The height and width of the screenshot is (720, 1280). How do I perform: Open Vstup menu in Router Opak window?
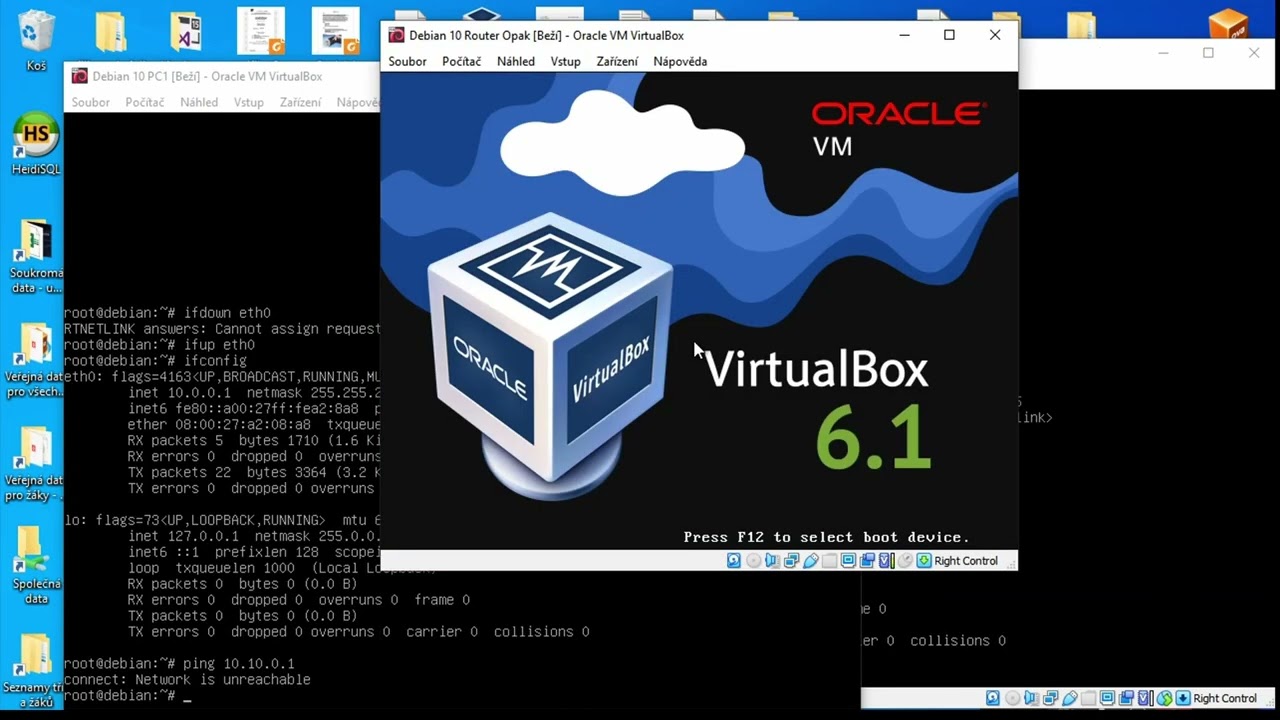[x=565, y=61]
